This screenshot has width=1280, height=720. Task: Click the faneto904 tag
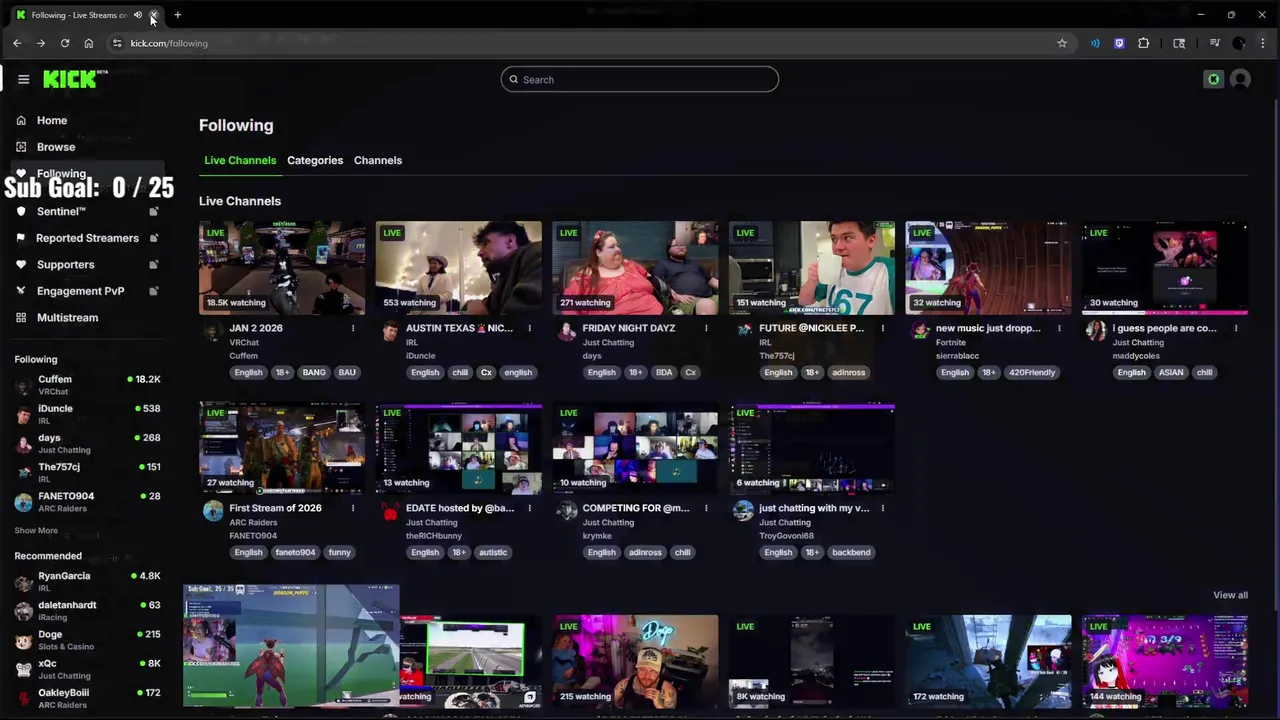click(x=295, y=552)
